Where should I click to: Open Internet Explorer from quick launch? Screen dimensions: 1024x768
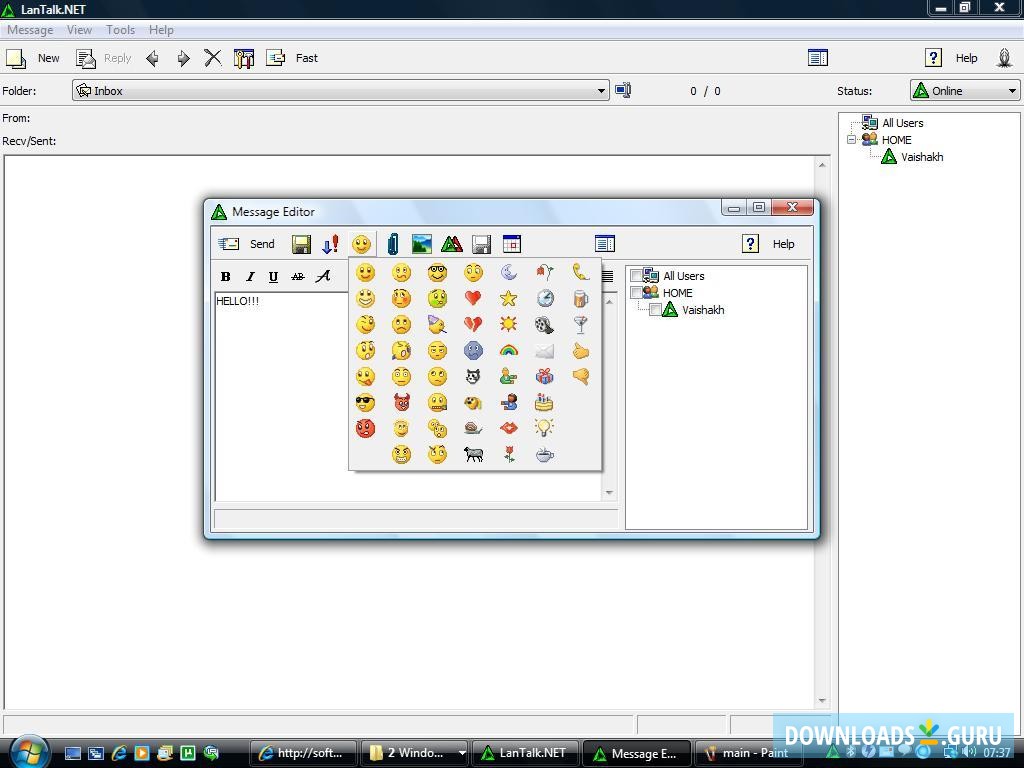click(120, 753)
